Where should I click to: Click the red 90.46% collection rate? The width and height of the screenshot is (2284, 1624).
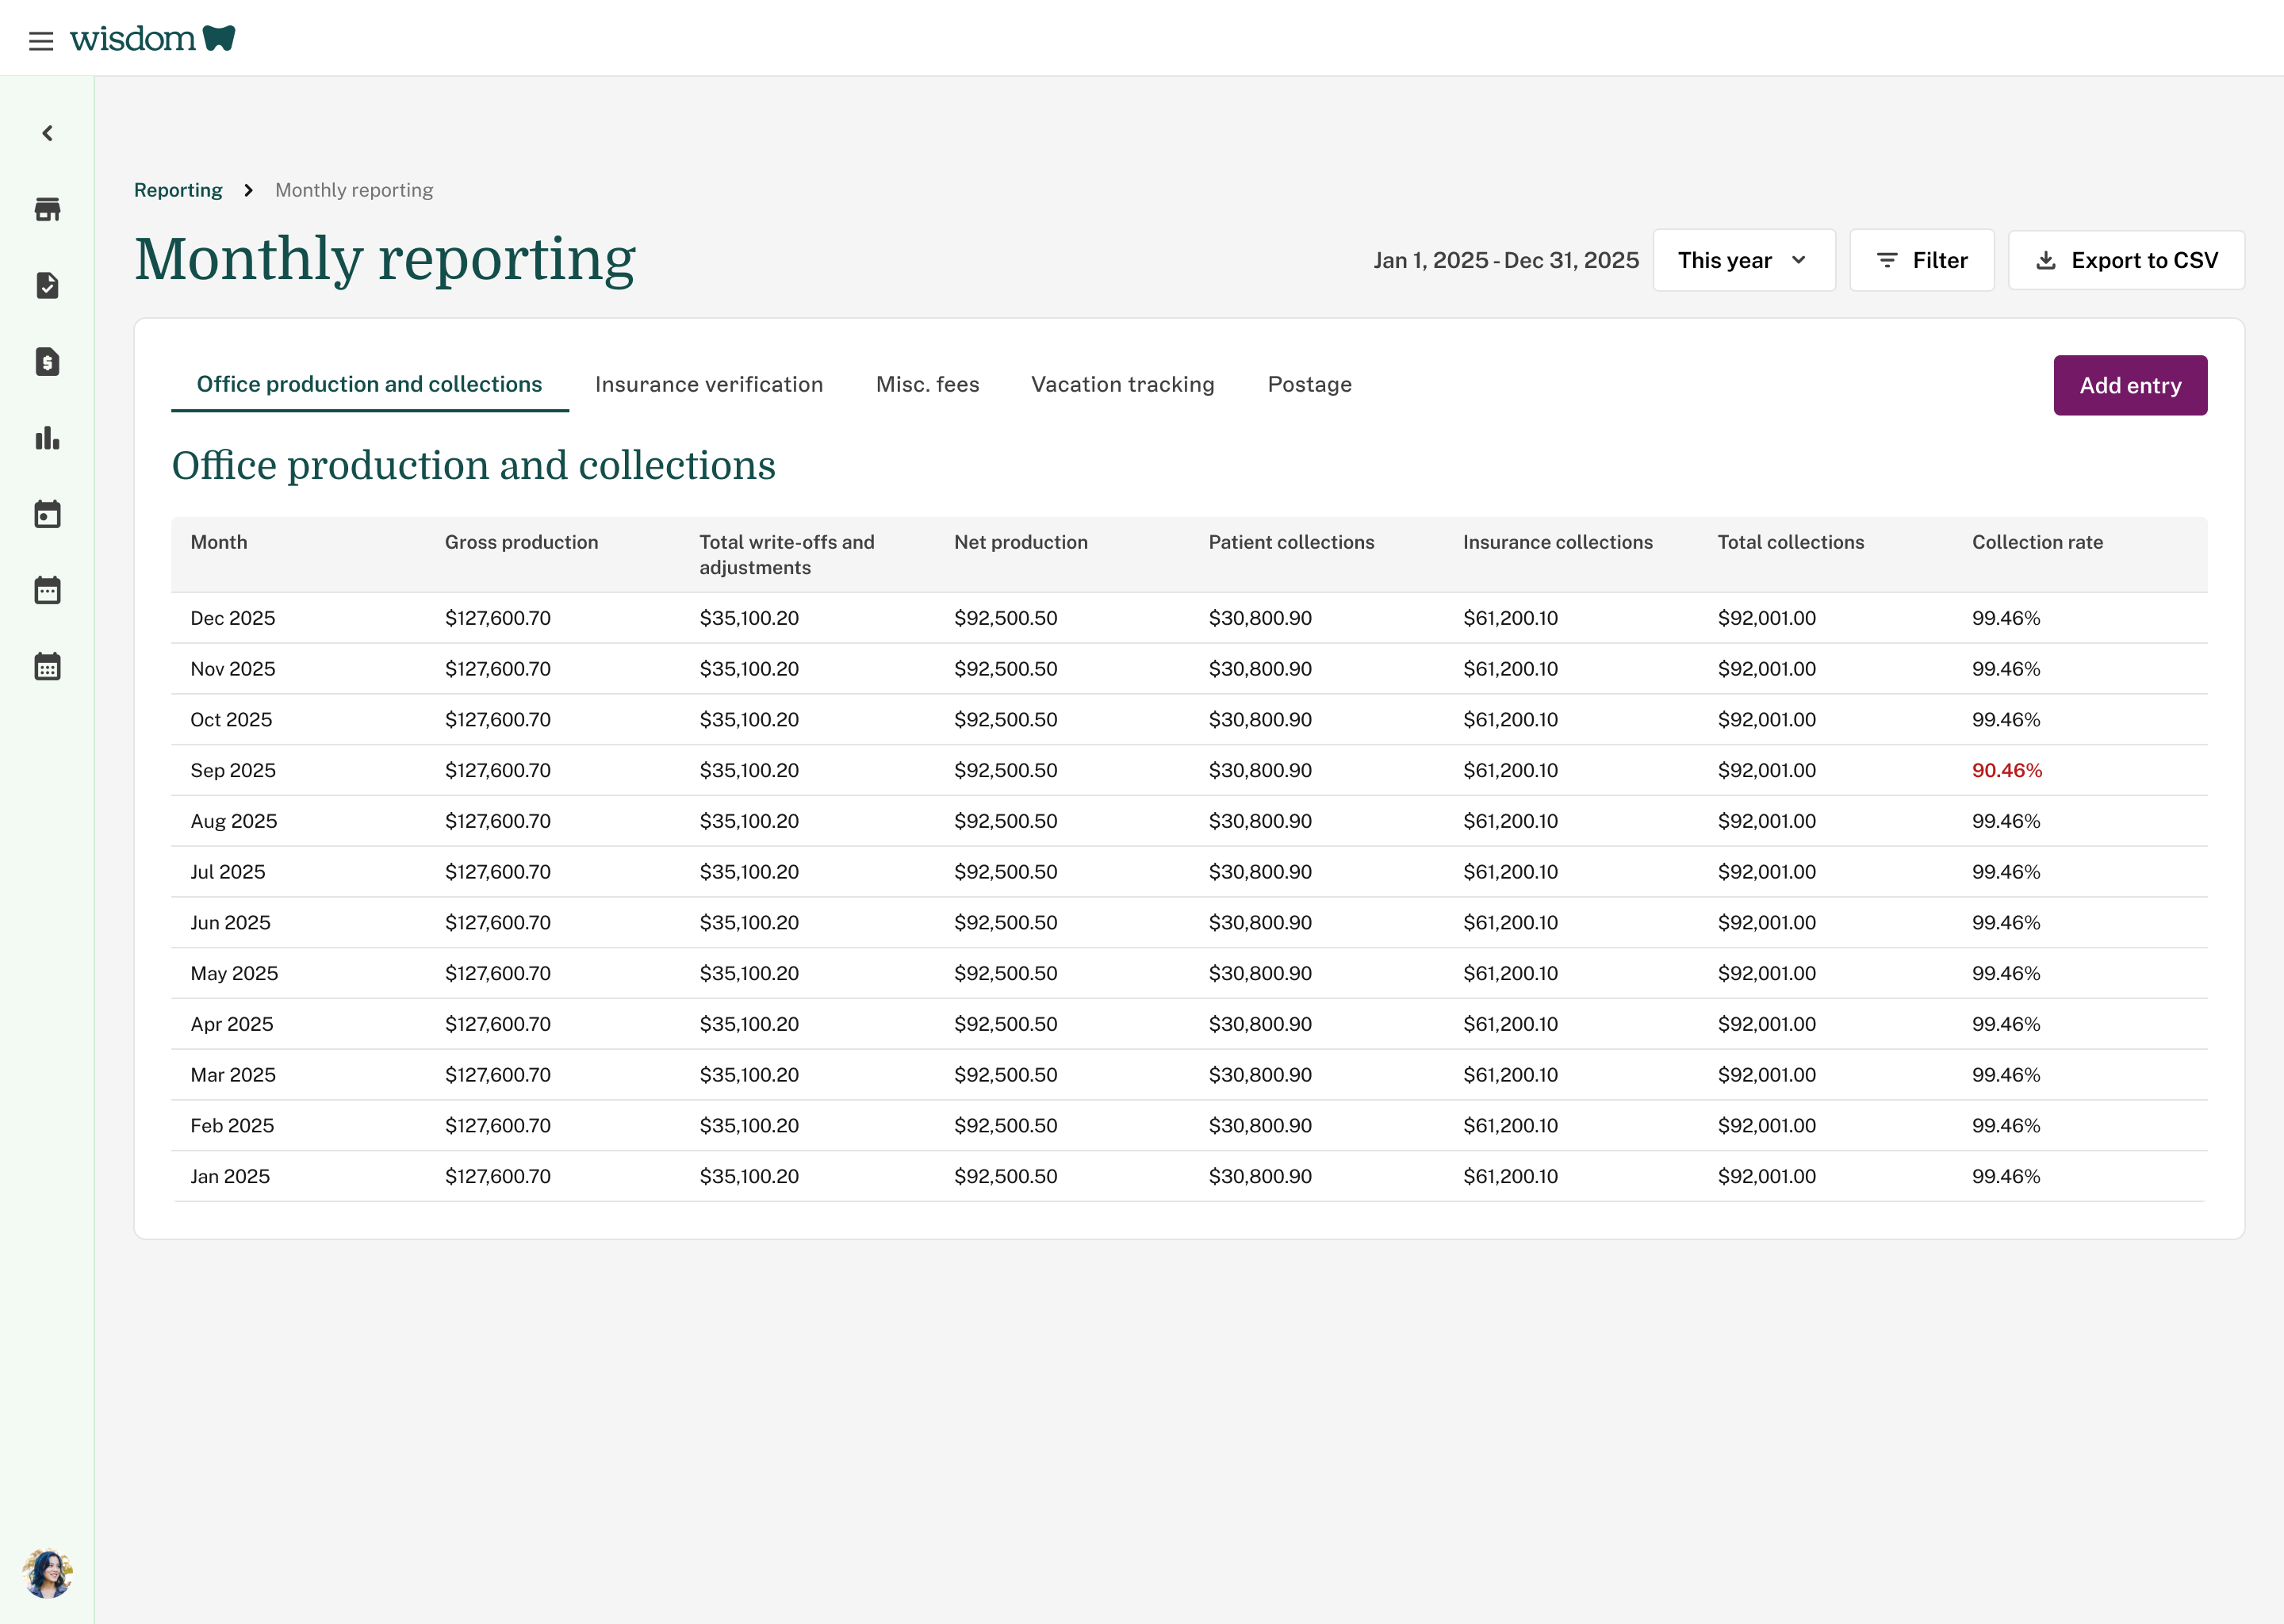click(x=2006, y=770)
